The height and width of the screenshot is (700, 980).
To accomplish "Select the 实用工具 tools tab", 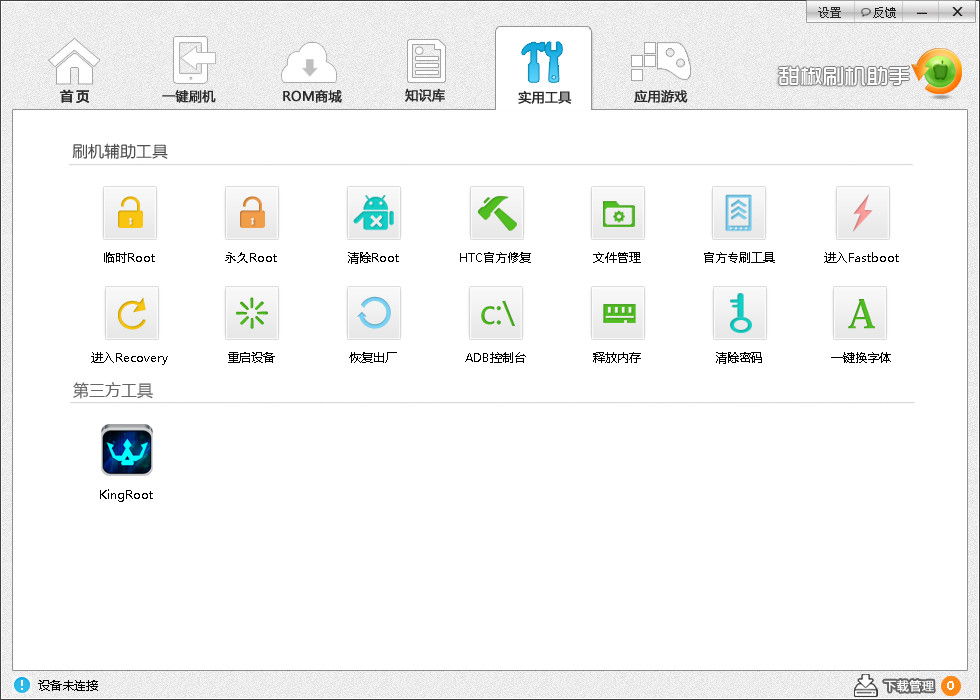I will point(544,69).
